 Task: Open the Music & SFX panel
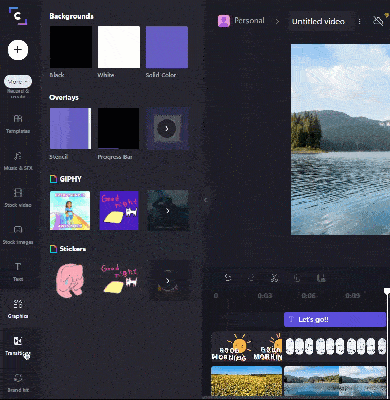point(18,161)
